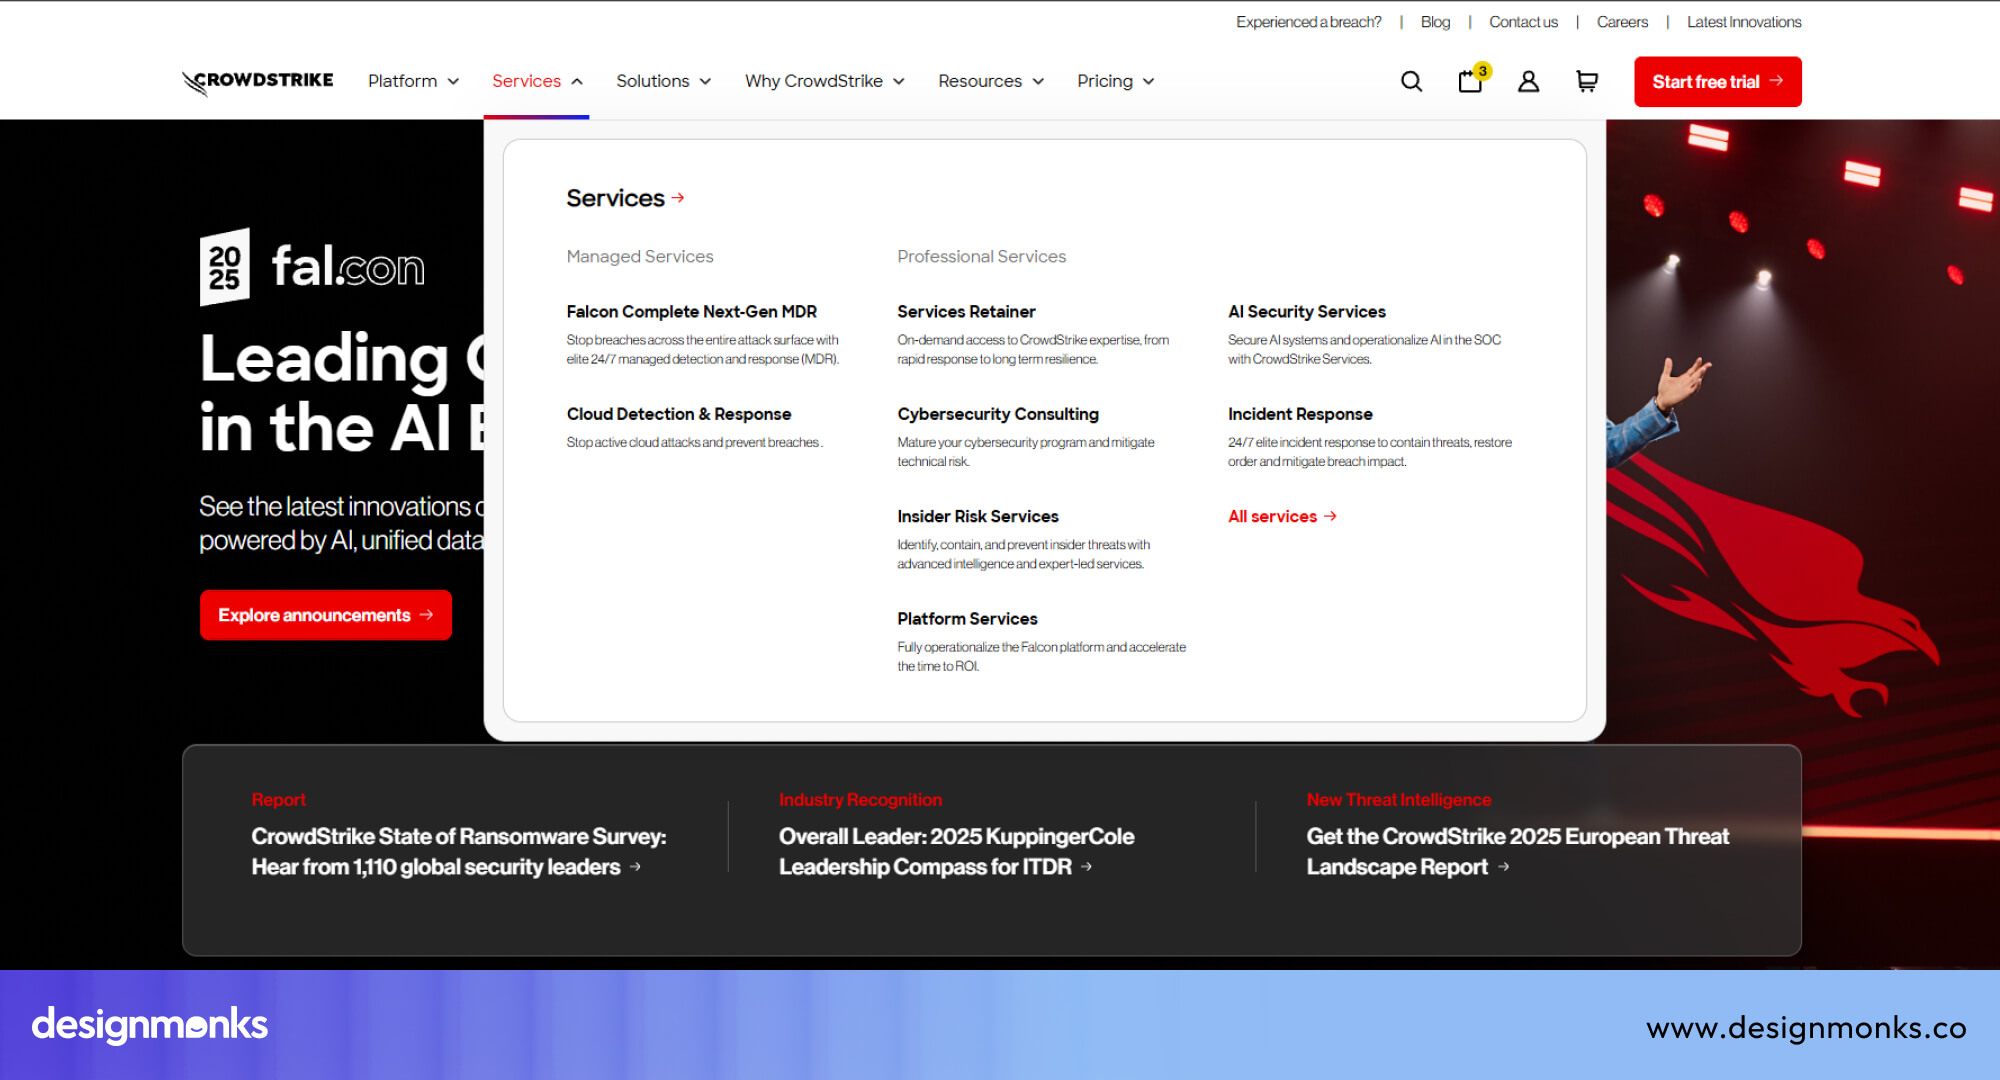This screenshot has width=2000, height=1080.
Task: Click the user account icon
Action: (x=1528, y=81)
